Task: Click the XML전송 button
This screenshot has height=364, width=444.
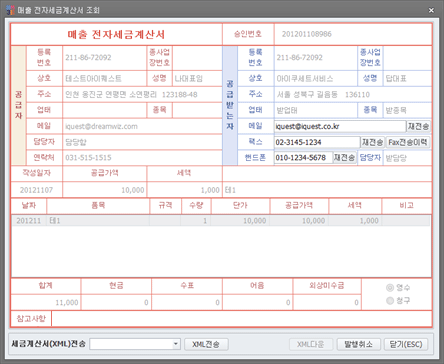Action: (206, 344)
